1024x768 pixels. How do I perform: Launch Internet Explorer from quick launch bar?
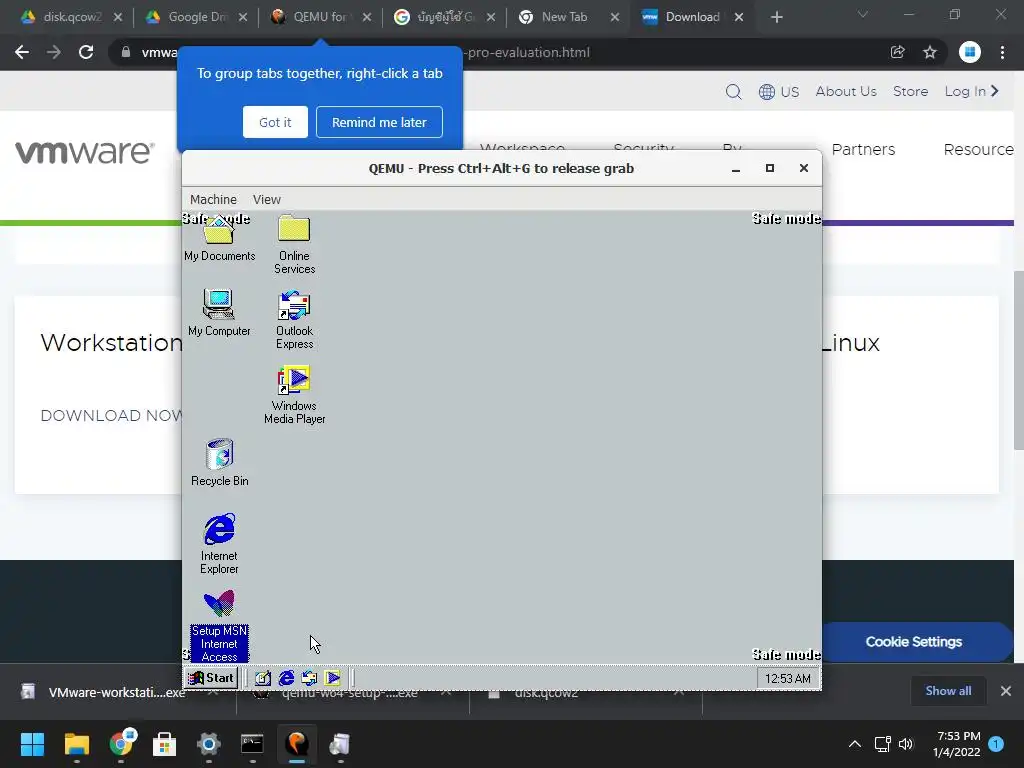tap(286, 678)
